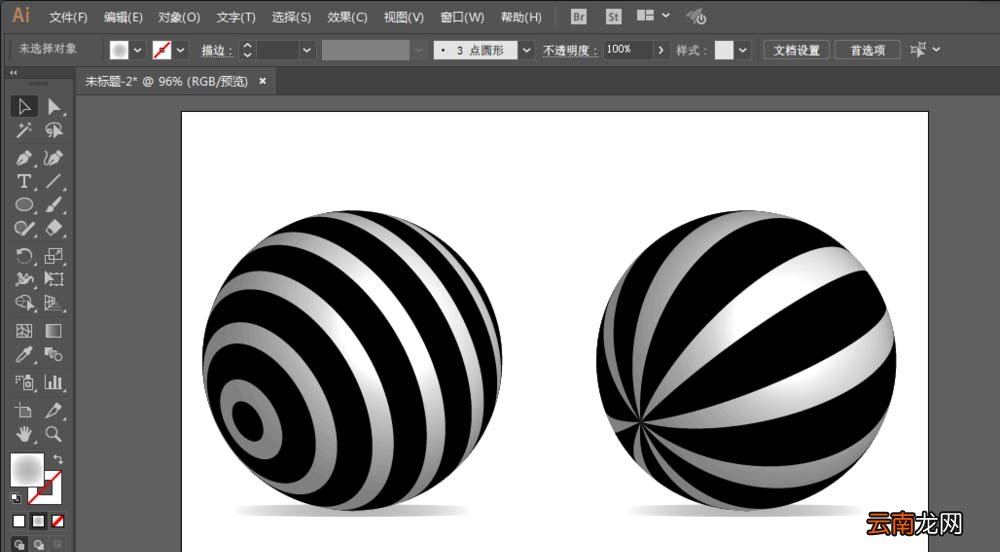The height and width of the screenshot is (552, 1000).
Task: Open Adobe Stock (St) icon
Action: point(613,17)
